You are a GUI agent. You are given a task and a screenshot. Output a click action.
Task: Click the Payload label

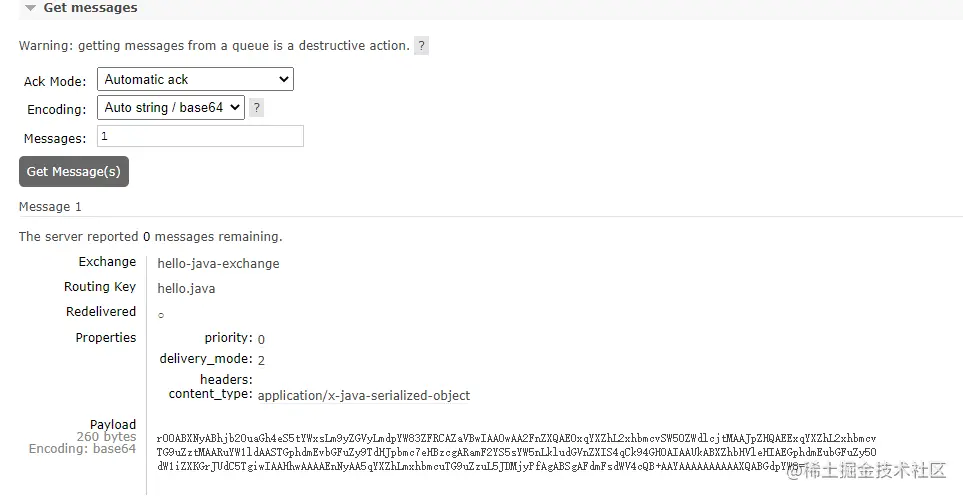(x=113, y=425)
